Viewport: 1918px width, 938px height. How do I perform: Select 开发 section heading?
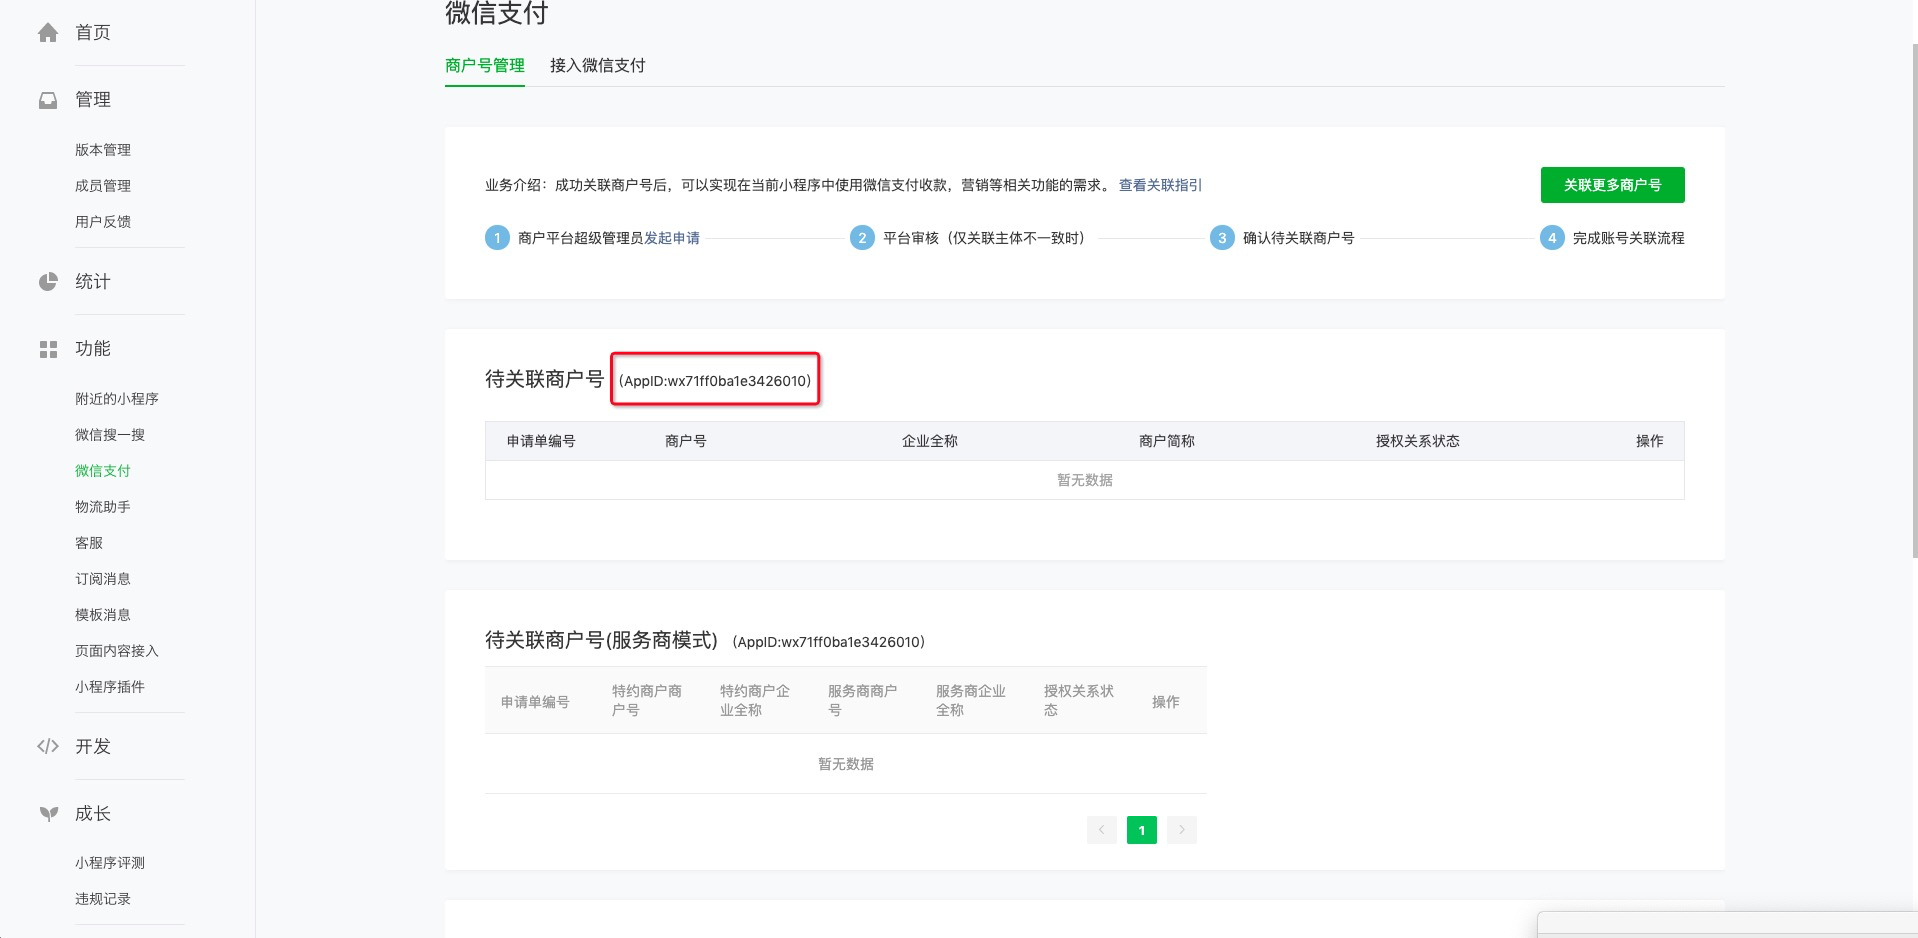[93, 746]
